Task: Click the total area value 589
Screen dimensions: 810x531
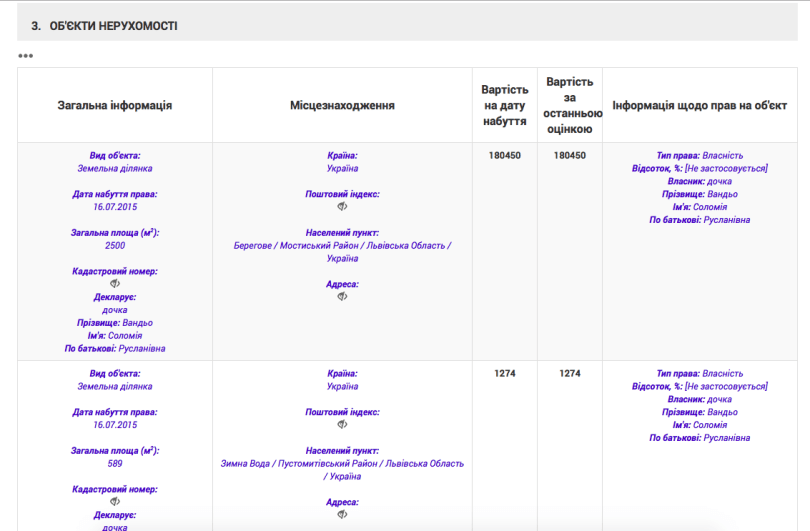Action: (x=115, y=463)
